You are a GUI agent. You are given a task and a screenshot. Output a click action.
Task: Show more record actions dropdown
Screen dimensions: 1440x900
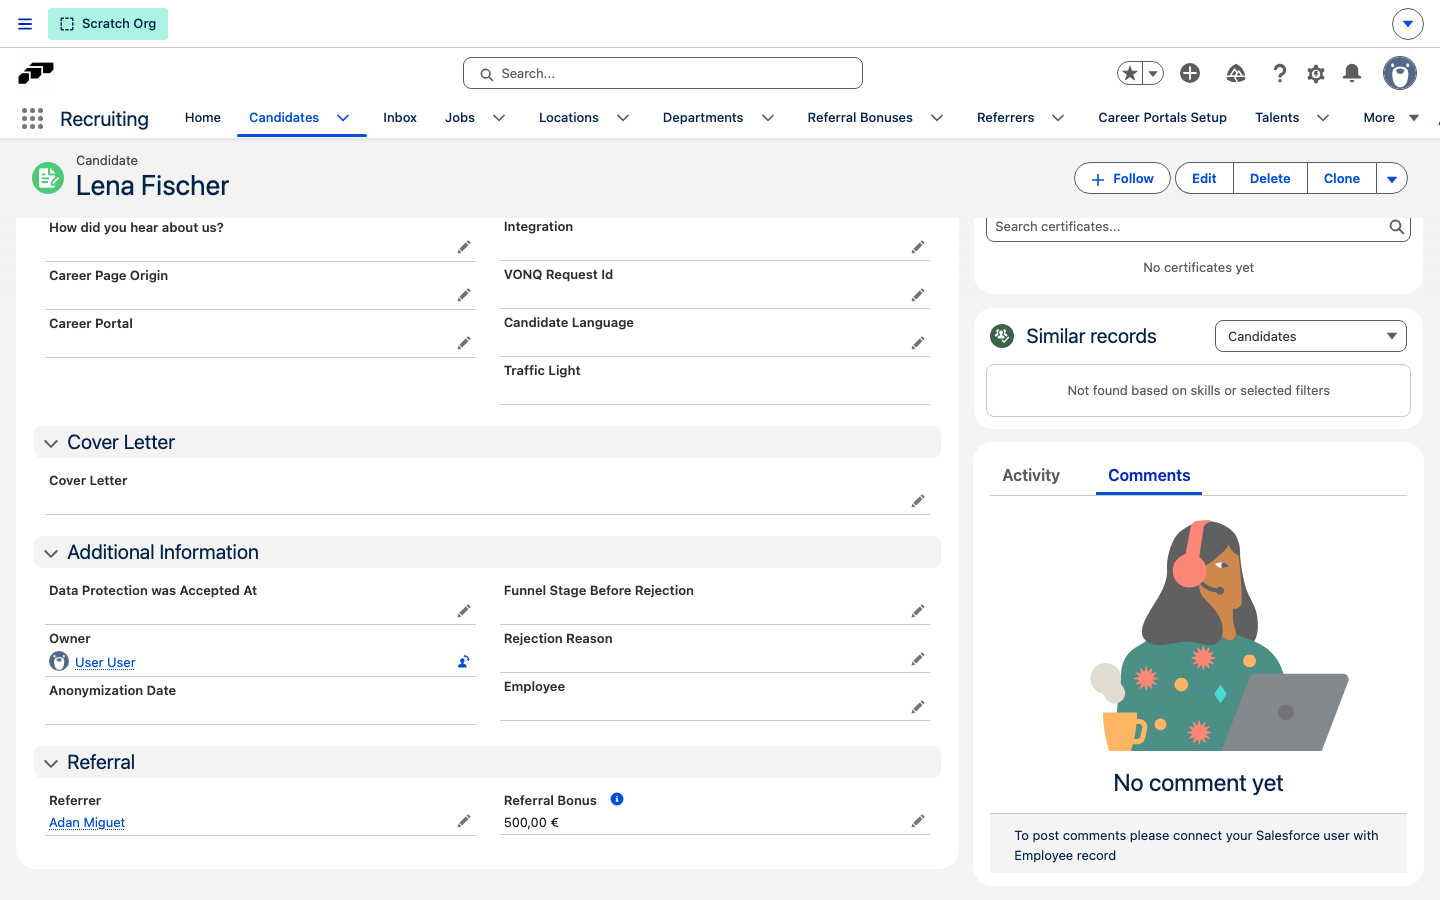pos(1392,179)
